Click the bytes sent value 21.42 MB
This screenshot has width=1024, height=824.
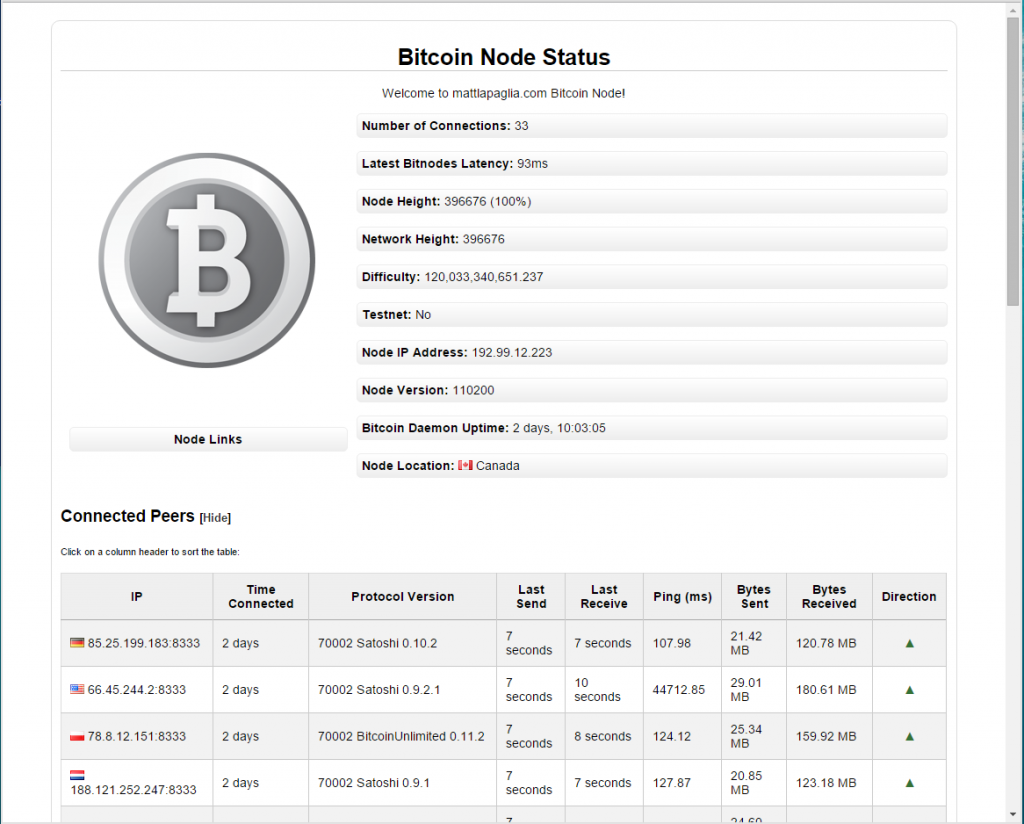coord(746,643)
